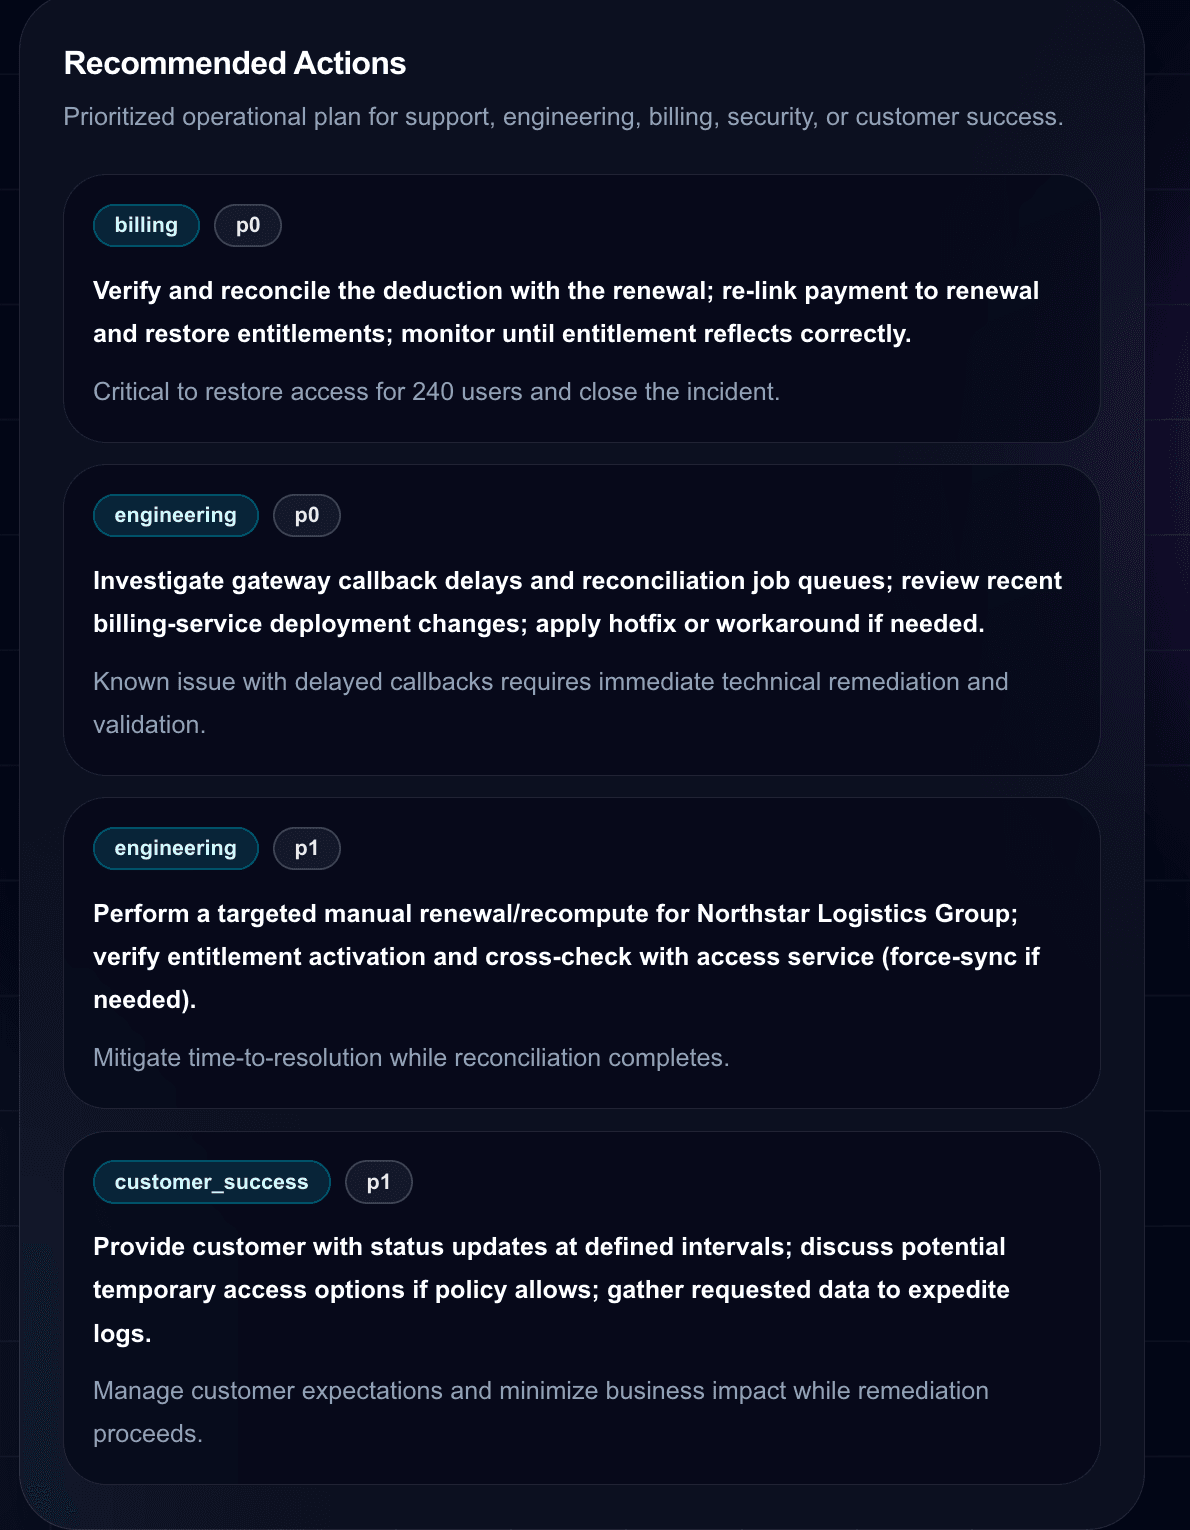Open the provide customer status updates action

tap(551, 1290)
